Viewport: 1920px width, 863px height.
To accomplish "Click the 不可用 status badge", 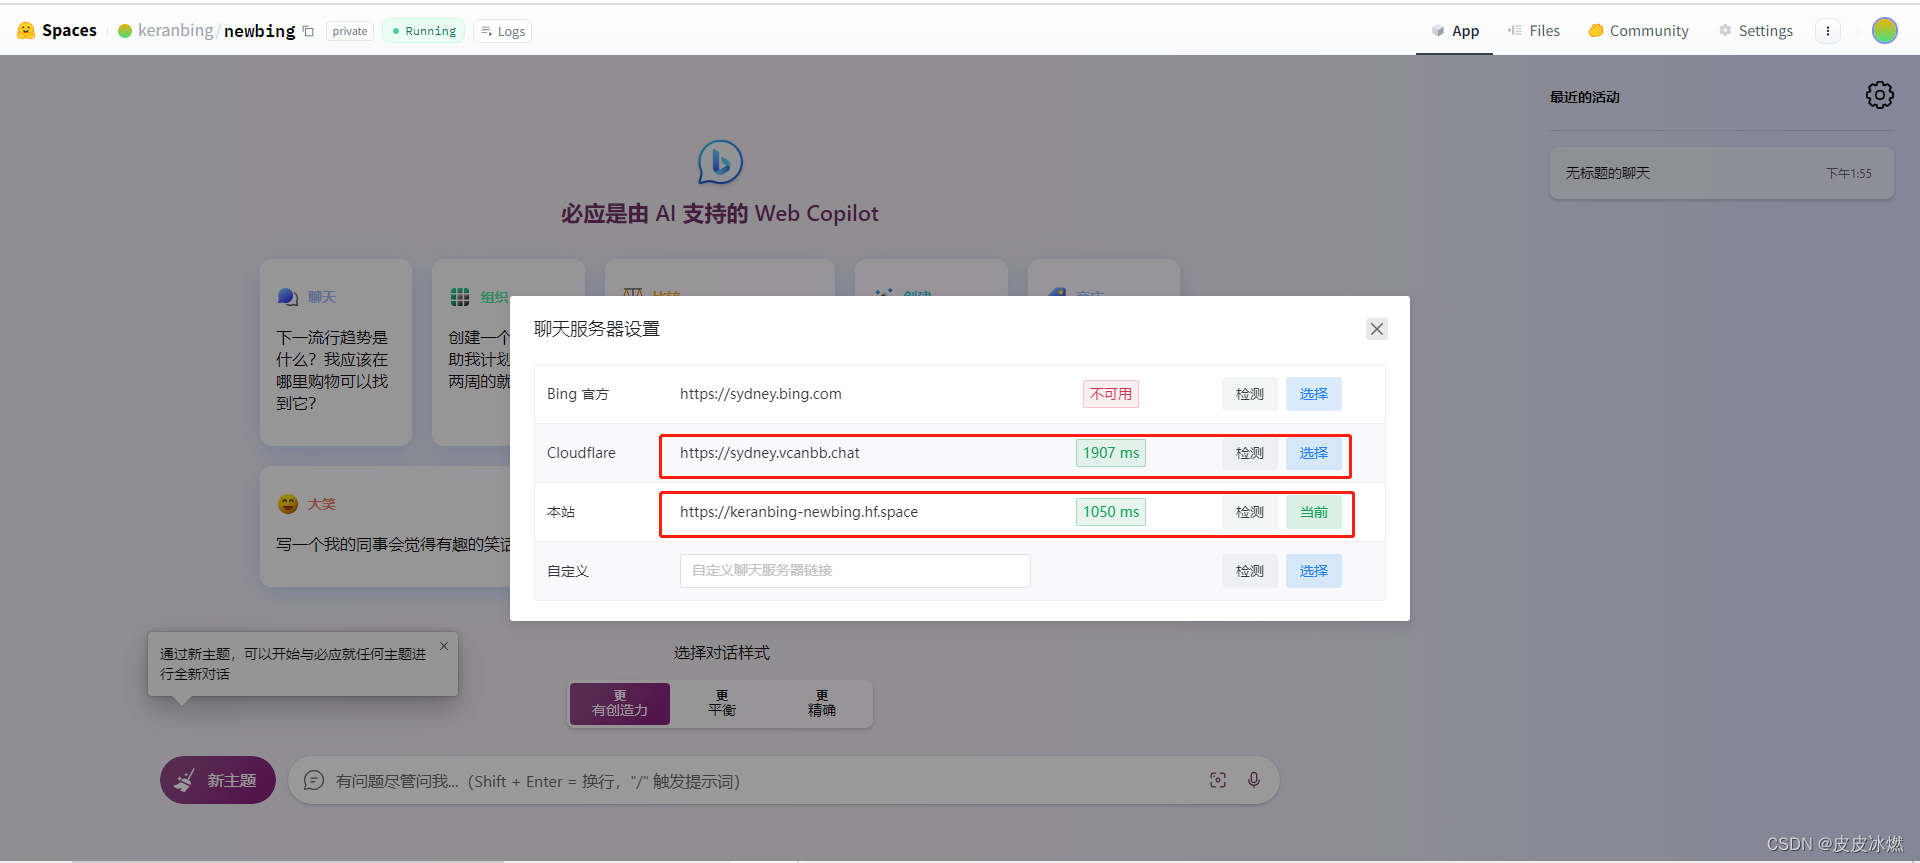I will pos(1111,394).
